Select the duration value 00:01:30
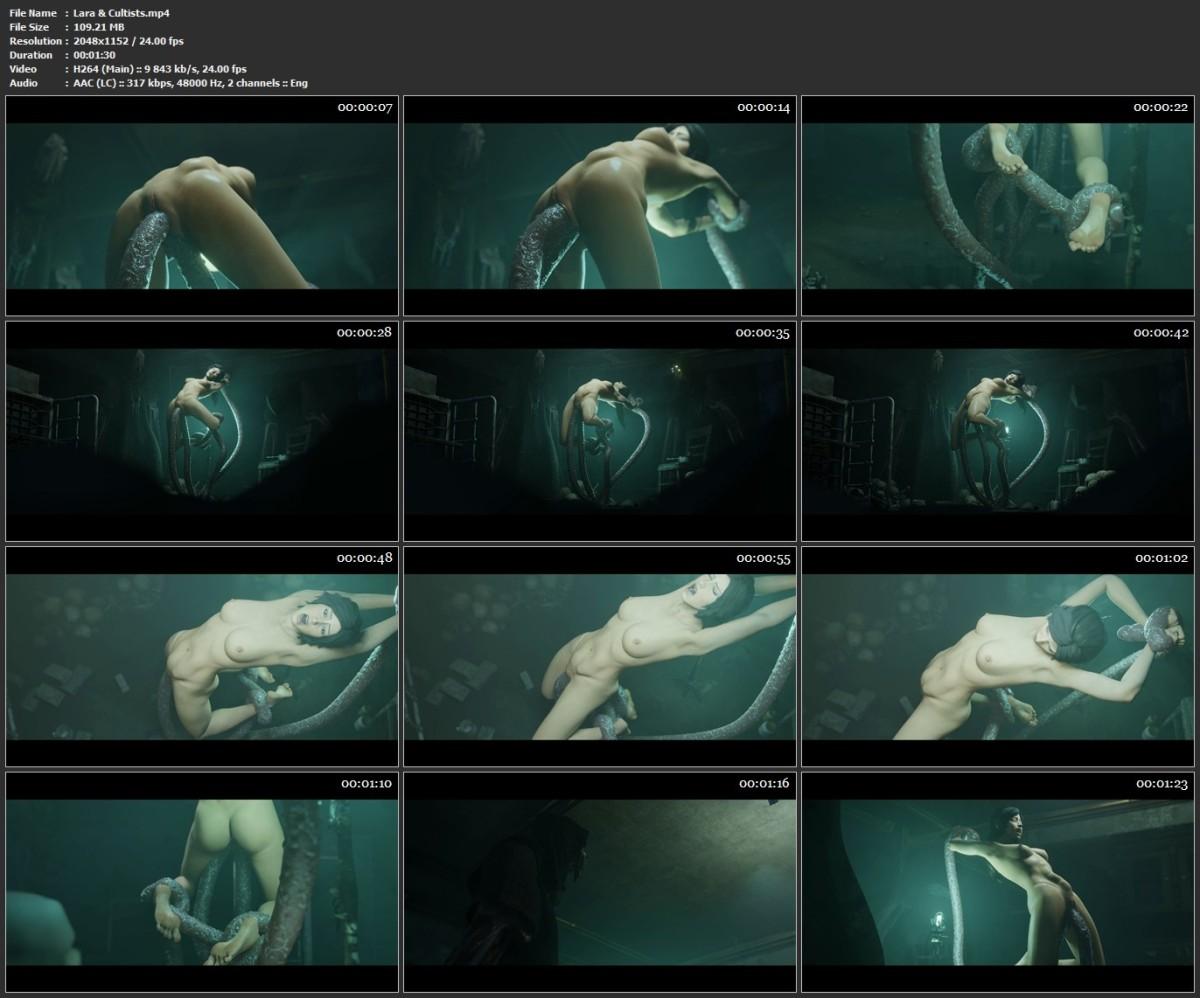 (96, 55)
